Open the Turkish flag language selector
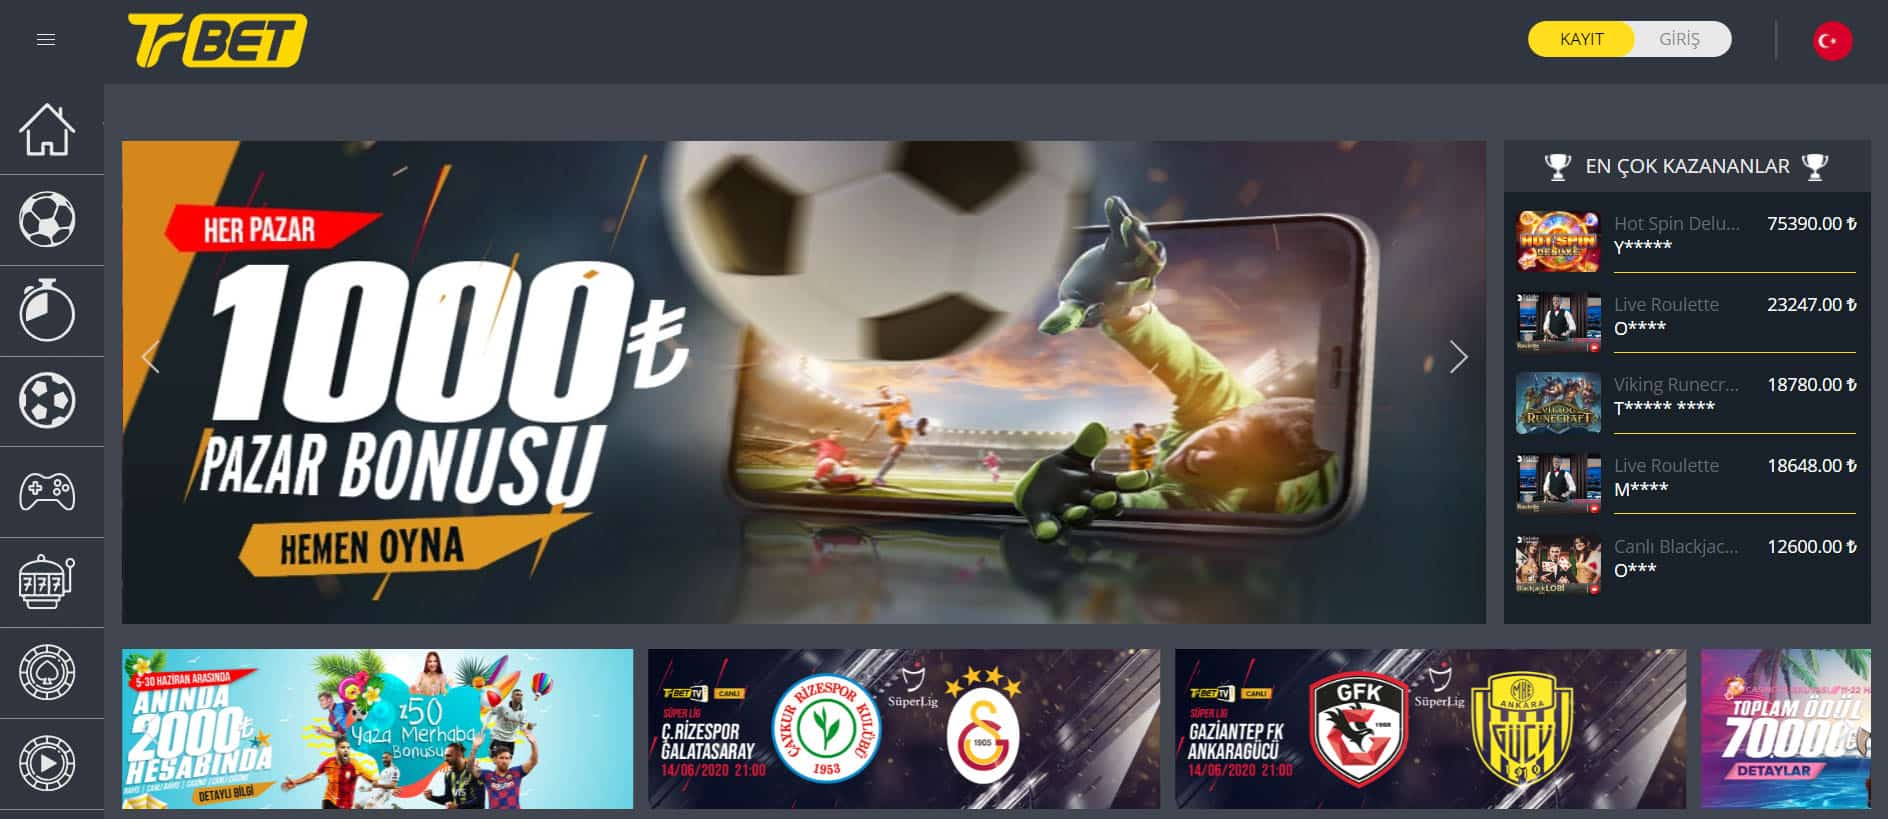1888x819 pixels. tap(1832, 40)
